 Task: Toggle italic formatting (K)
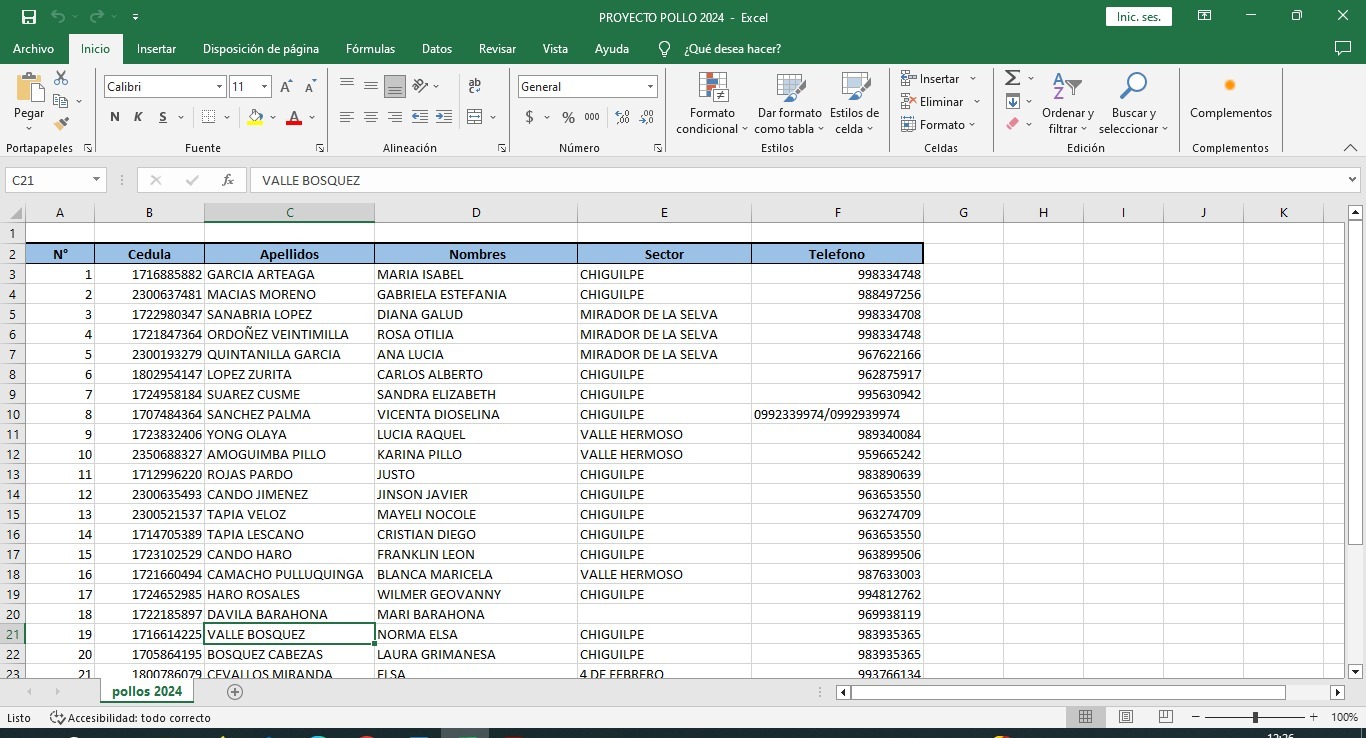[x=138, y=118]
